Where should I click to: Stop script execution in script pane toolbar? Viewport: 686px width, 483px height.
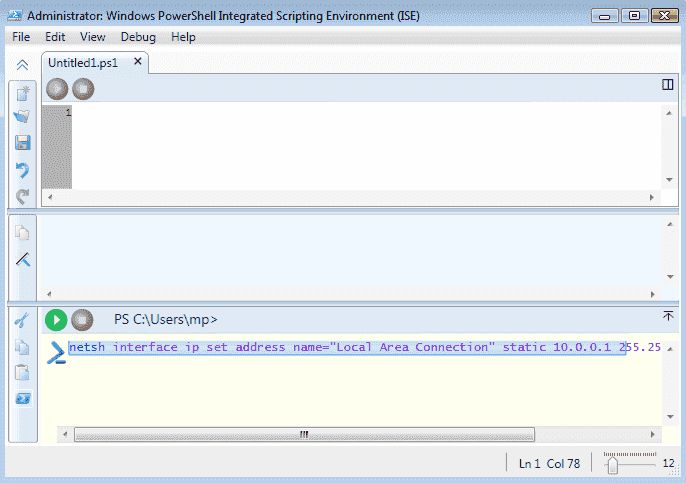(x=83, y=89)
